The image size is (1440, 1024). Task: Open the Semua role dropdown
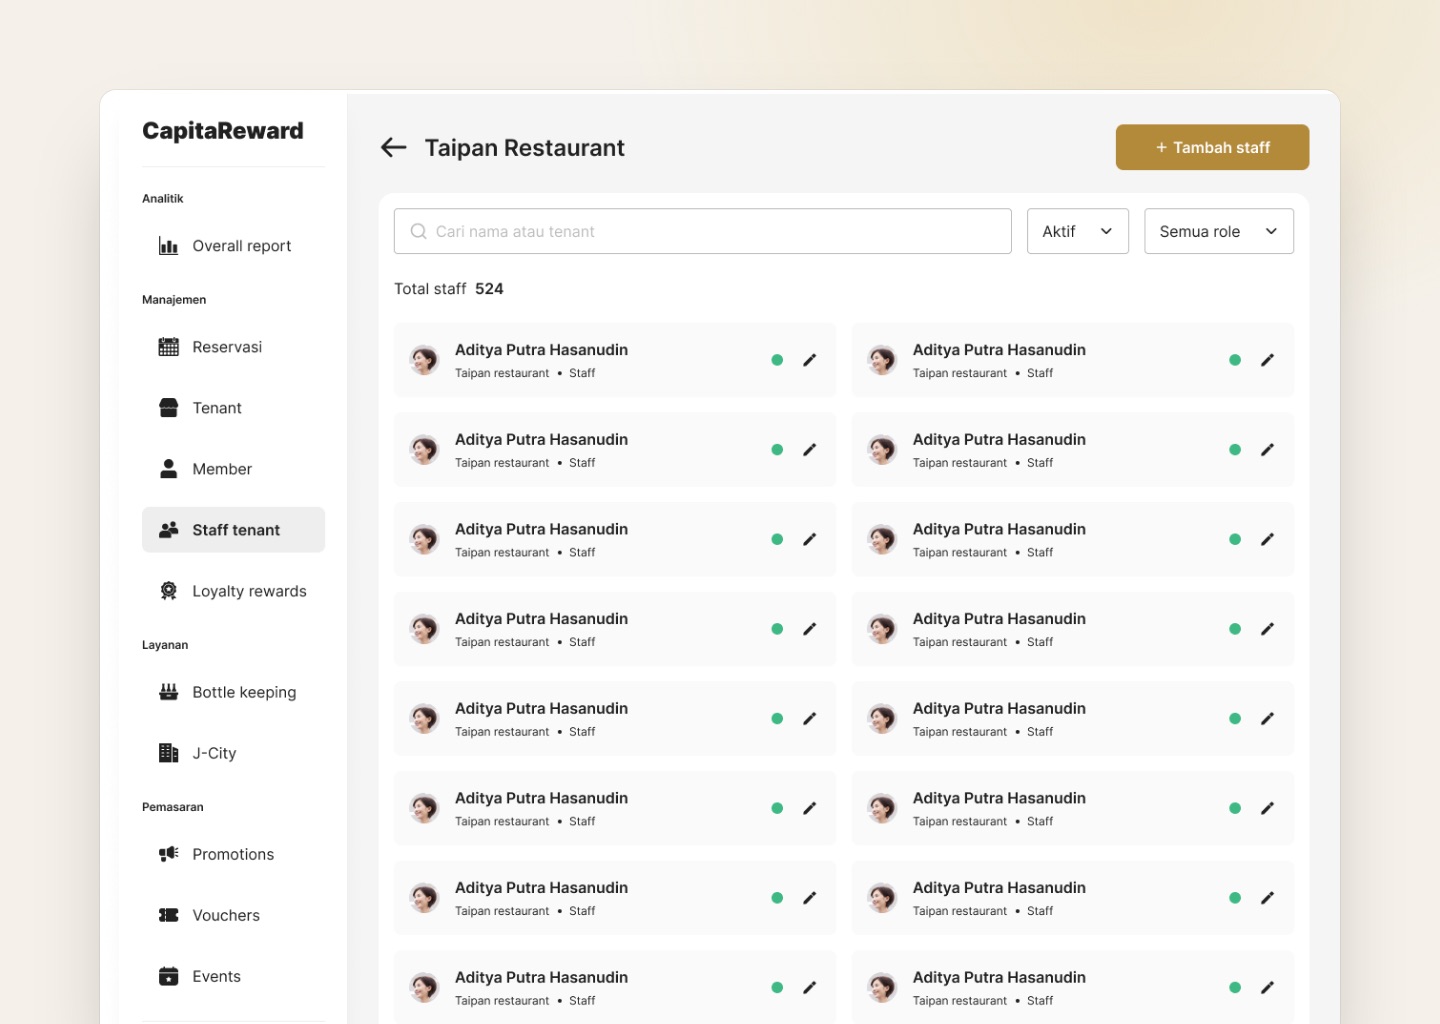(1218, 231)
